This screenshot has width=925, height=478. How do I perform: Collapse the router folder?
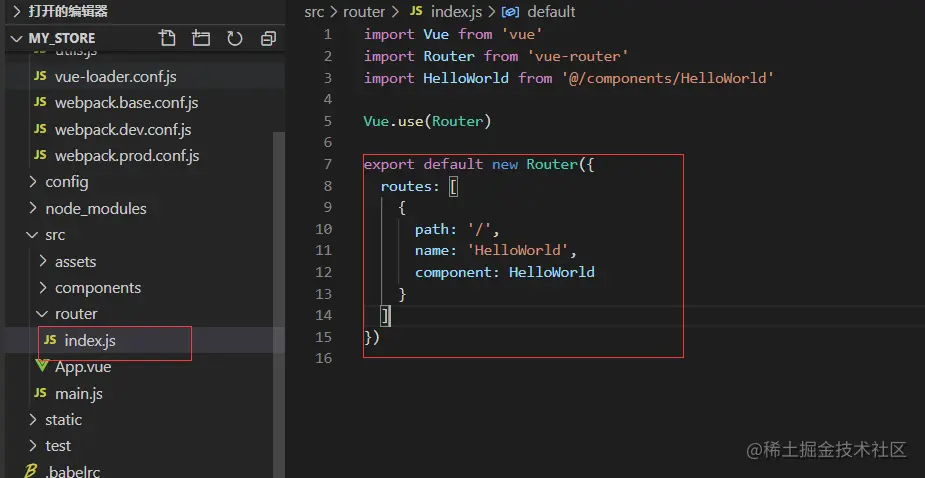42,314
